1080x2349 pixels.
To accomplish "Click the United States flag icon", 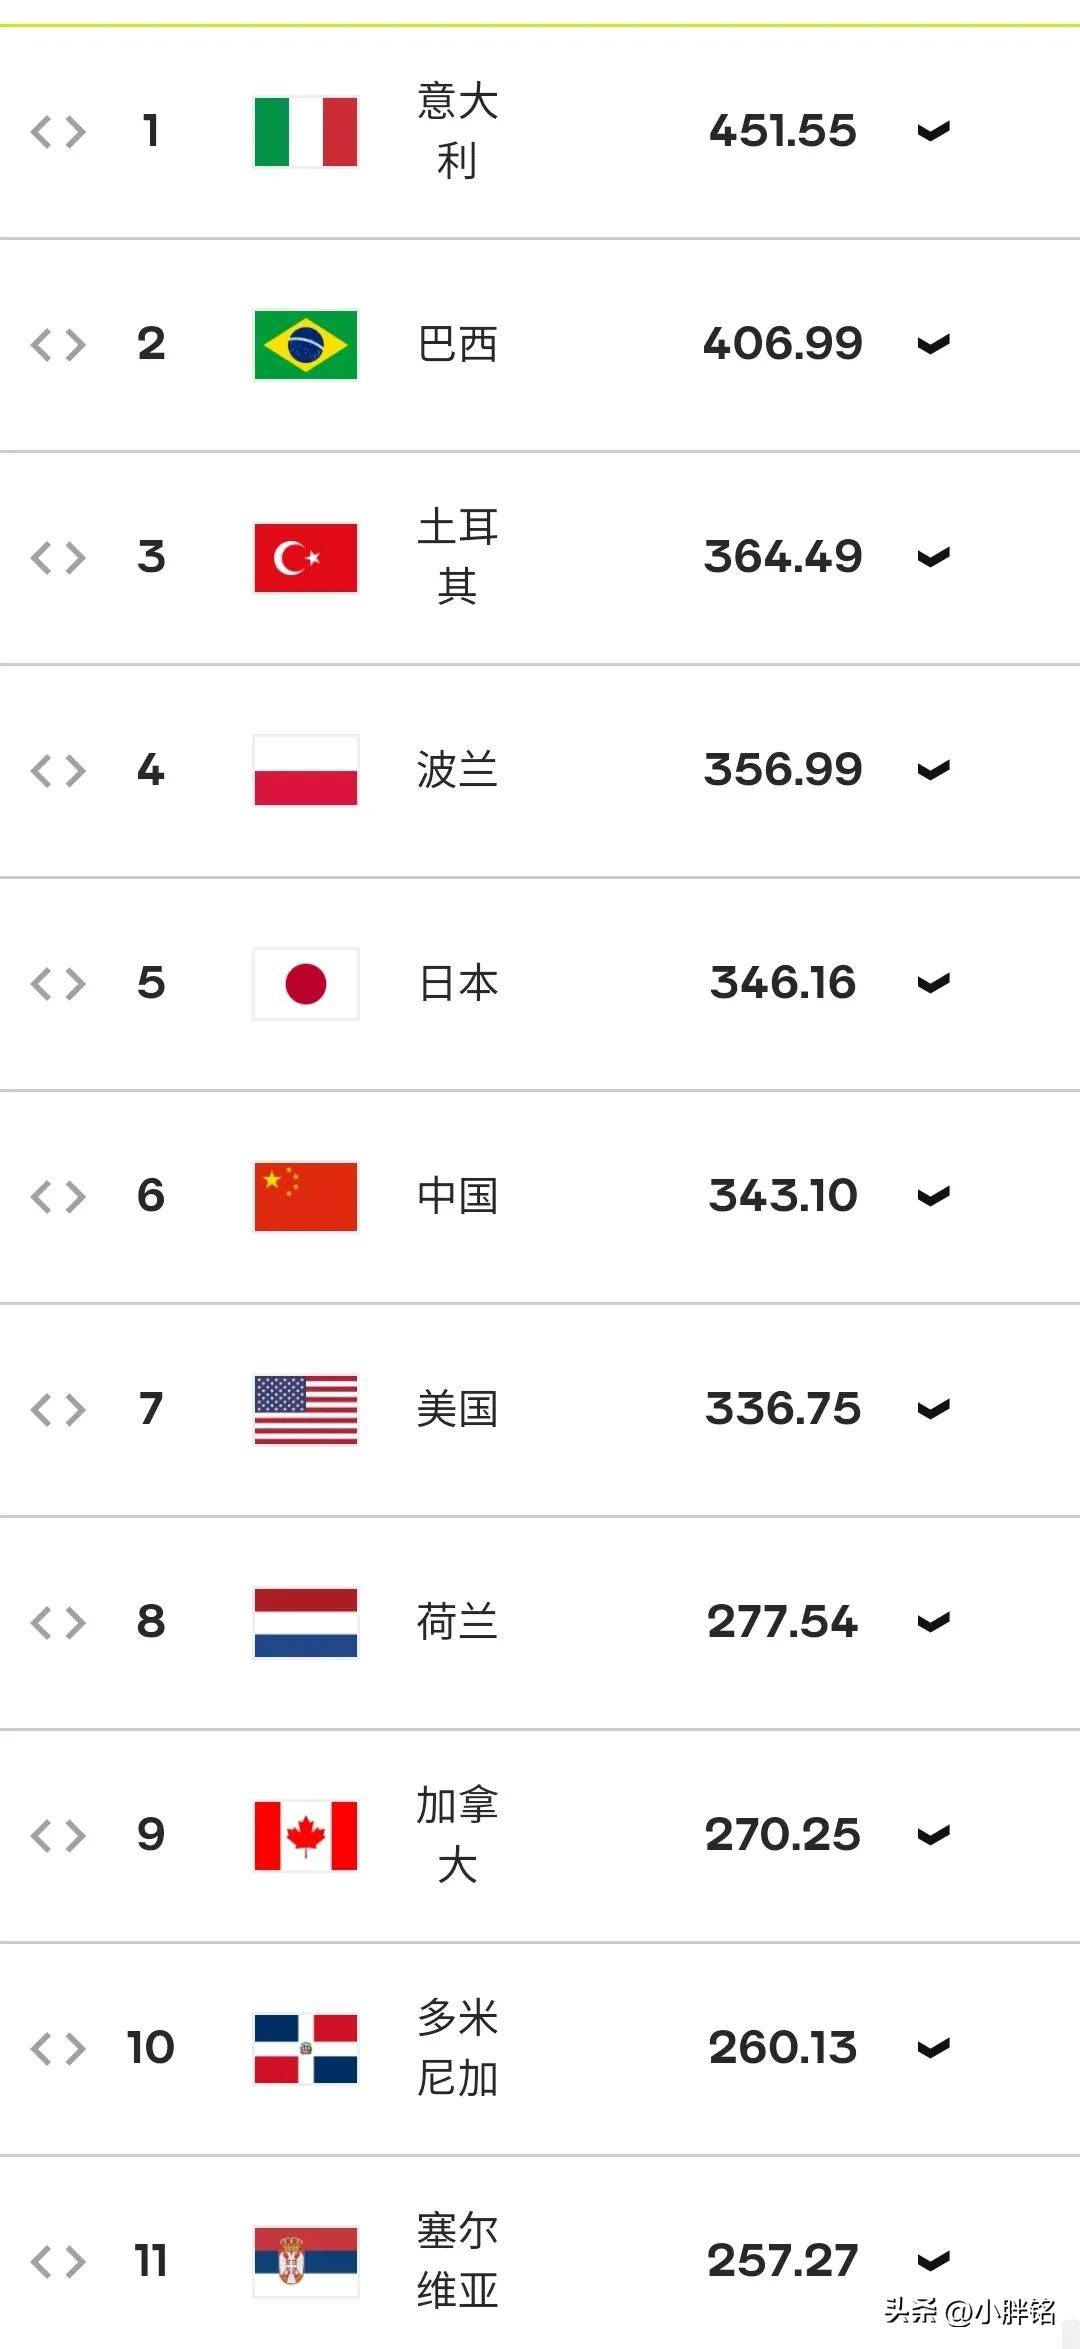I will [306, 1410].
